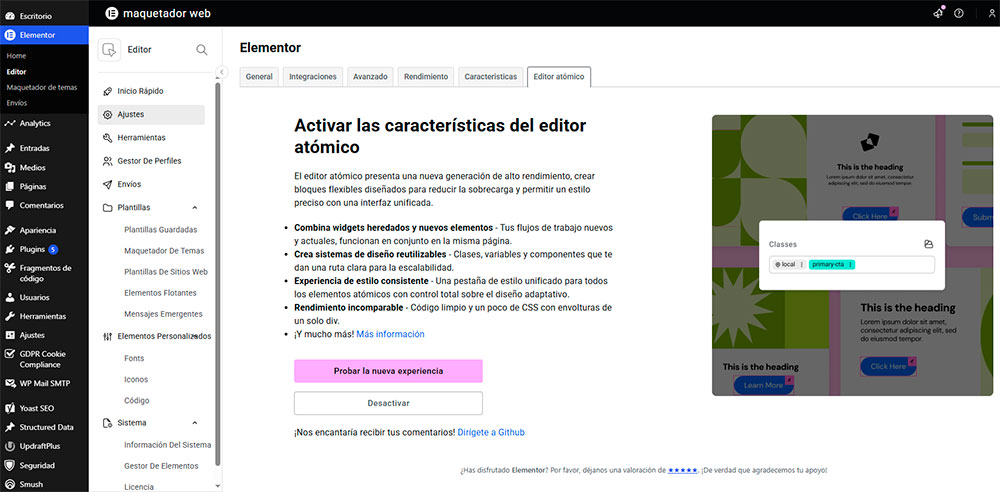The width and height of the screenshot is (1000, 492).
Task: Click Probar la nueva experiencia button
Action: click(x=388, y=371)
